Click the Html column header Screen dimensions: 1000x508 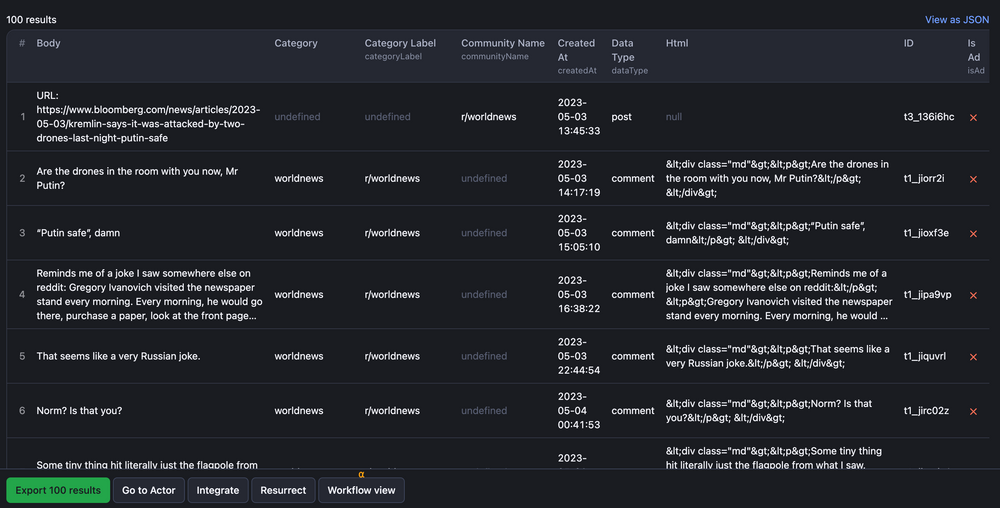[x=677, y=43]
